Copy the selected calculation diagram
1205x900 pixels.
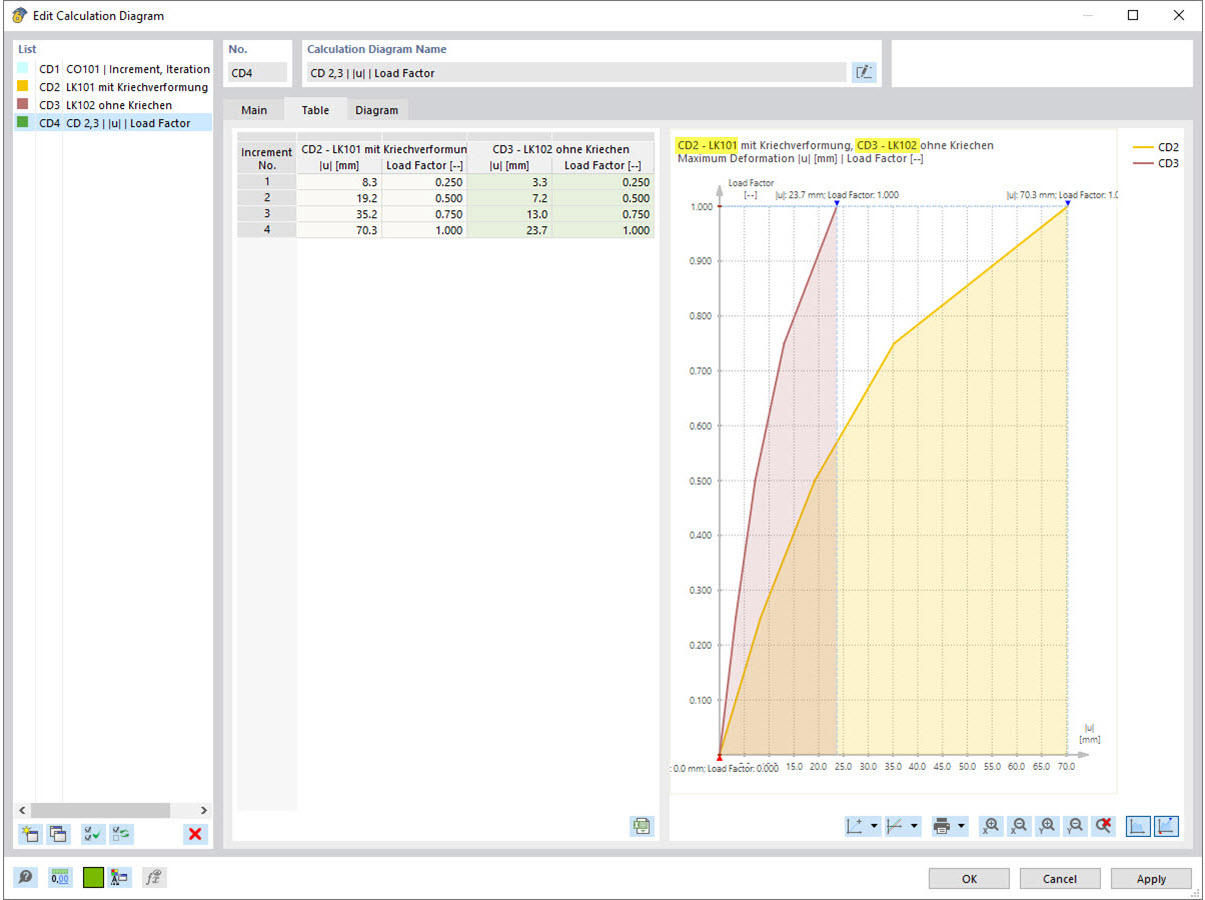pos(58,834)
